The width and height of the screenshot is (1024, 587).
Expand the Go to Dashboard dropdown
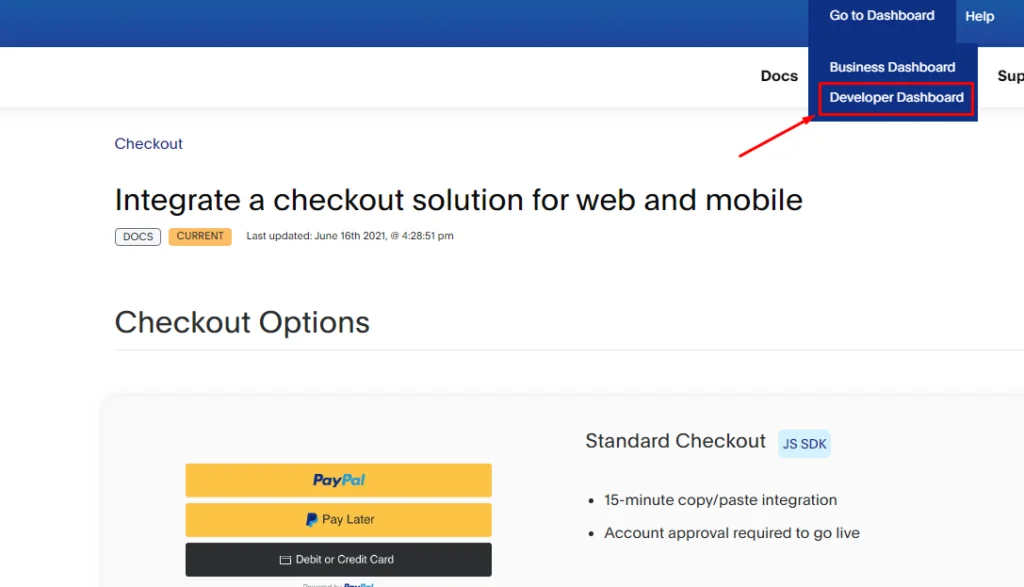(882, 16)
